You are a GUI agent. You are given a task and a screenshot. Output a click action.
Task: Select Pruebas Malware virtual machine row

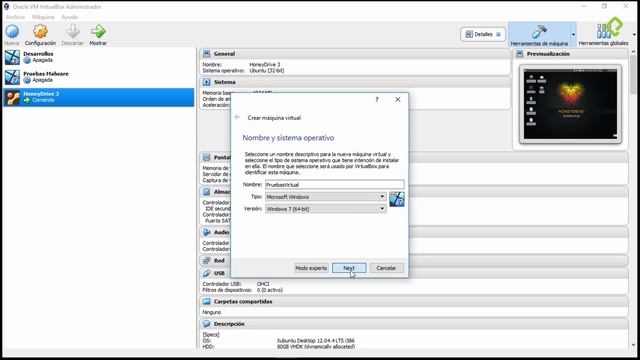tap(98, 77)
